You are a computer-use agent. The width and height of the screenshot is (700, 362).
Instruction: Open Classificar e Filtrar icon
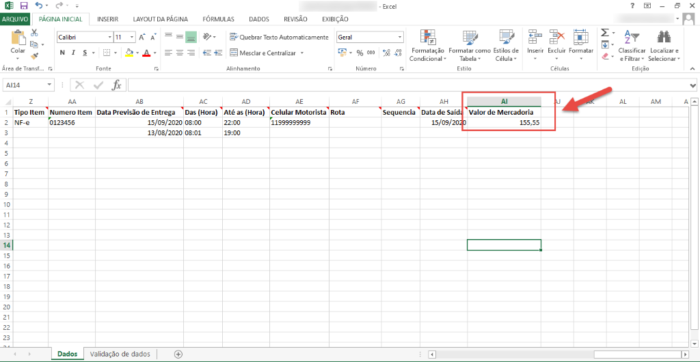pyautogui.click(x=632, y=37)
